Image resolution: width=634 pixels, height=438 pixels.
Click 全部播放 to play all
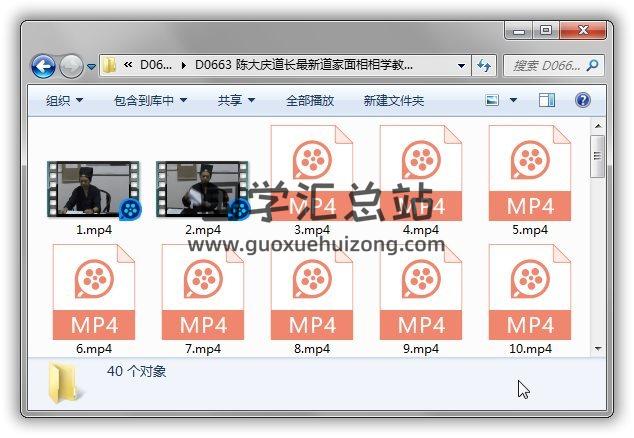310,100
